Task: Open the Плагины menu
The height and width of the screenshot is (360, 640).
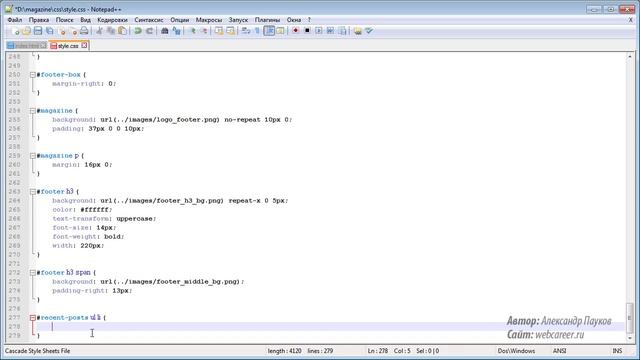Action: pyautogui.click(x=267, y=20)
